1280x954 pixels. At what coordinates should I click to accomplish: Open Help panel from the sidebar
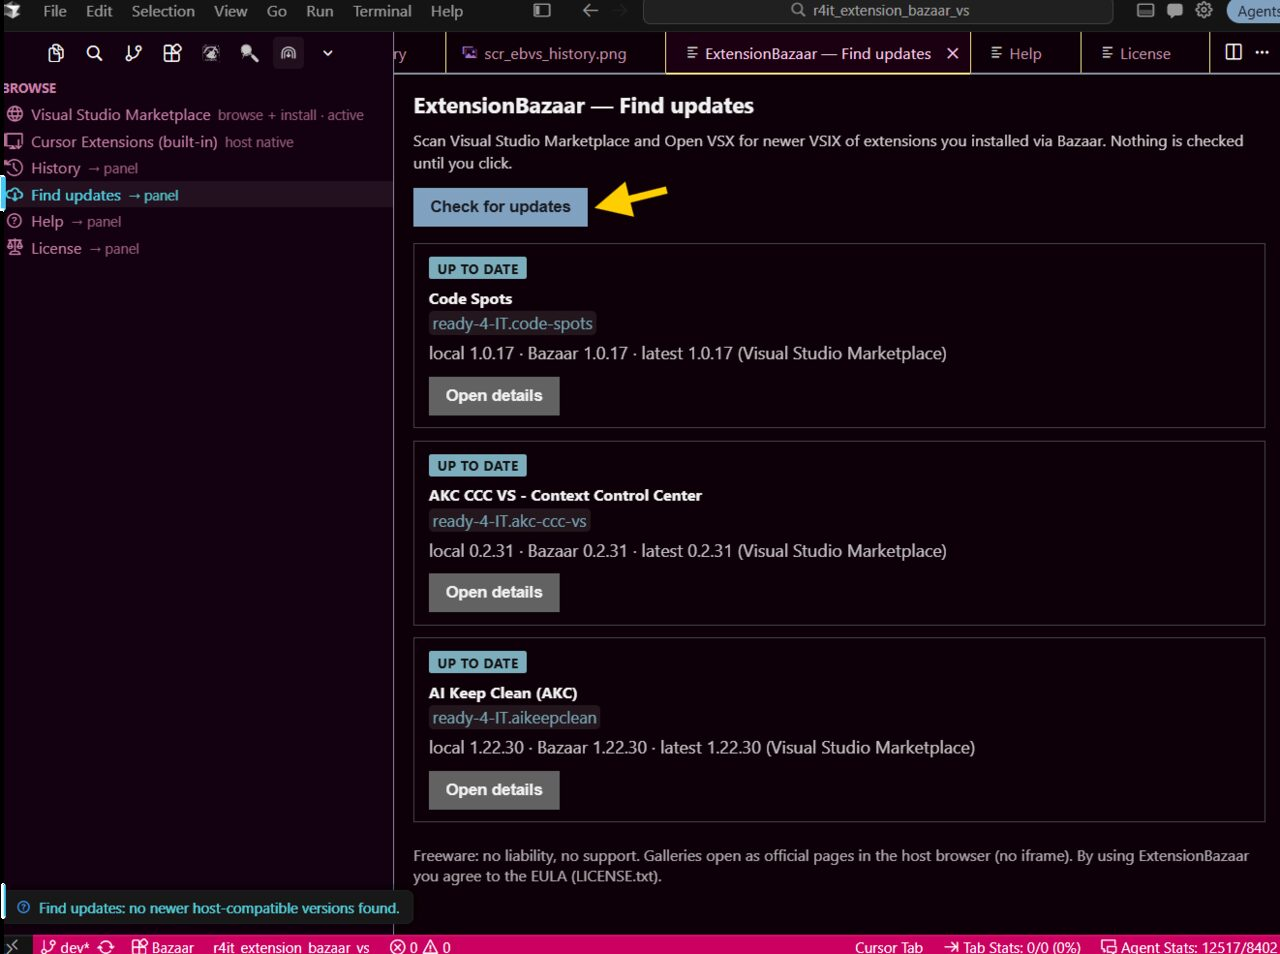pos(197,221)
